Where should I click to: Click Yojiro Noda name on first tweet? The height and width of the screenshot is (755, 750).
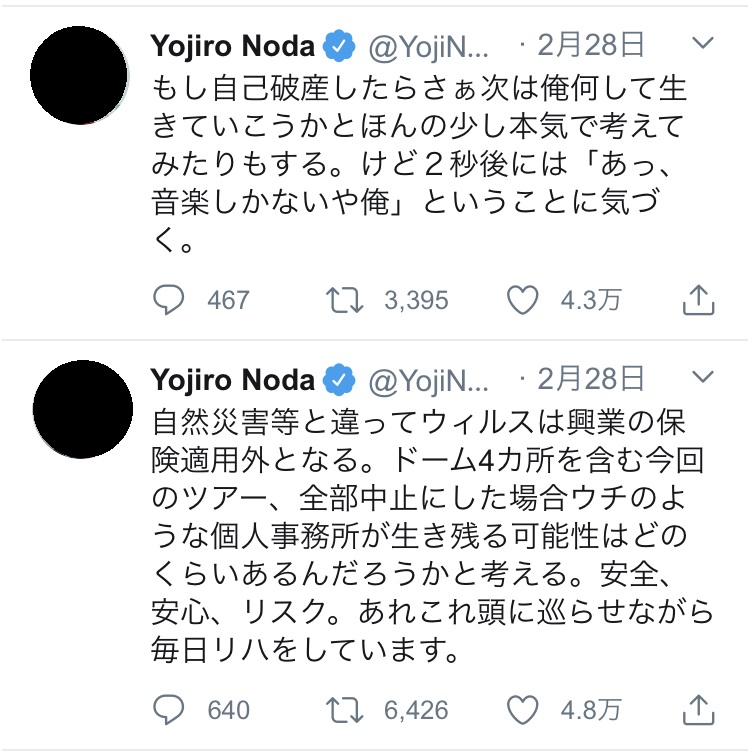(232, 46)
